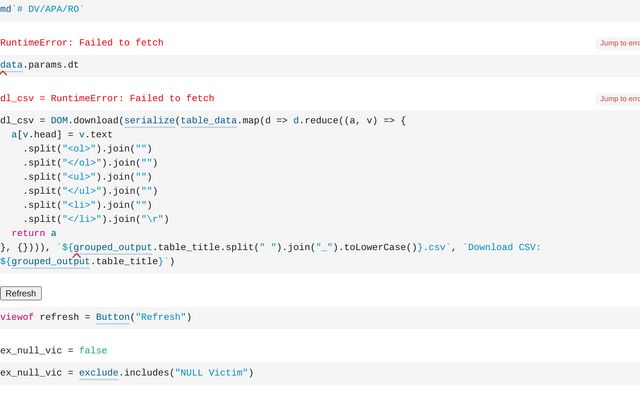Click grouped_output before .table_title.split
The height and width of the screenshot is (400, 640).
tap(115, 247)
